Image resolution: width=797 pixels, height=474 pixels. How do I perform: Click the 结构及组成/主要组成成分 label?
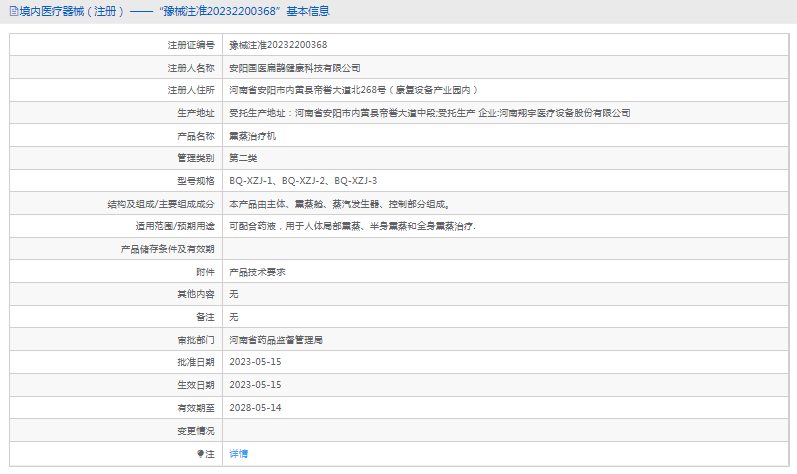coord(161,204)
